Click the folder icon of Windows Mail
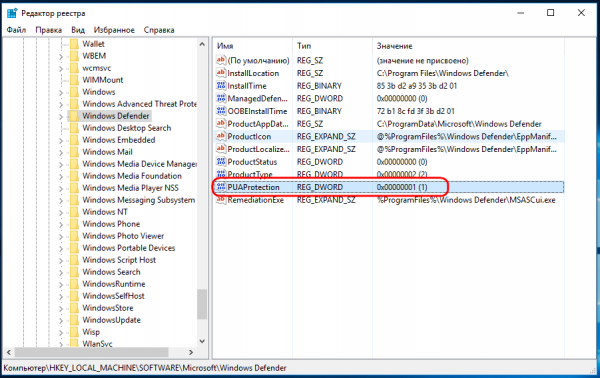 click(x=74, y=152)
